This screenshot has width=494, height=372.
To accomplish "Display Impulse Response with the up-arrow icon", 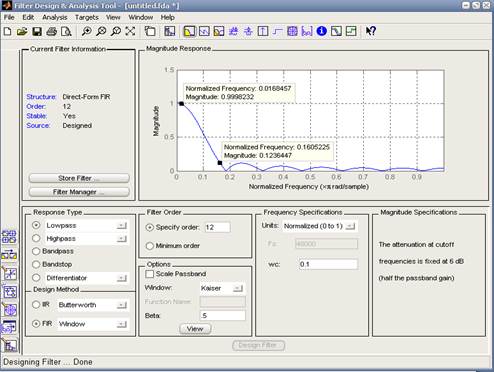I will click(x=263, y=31).
